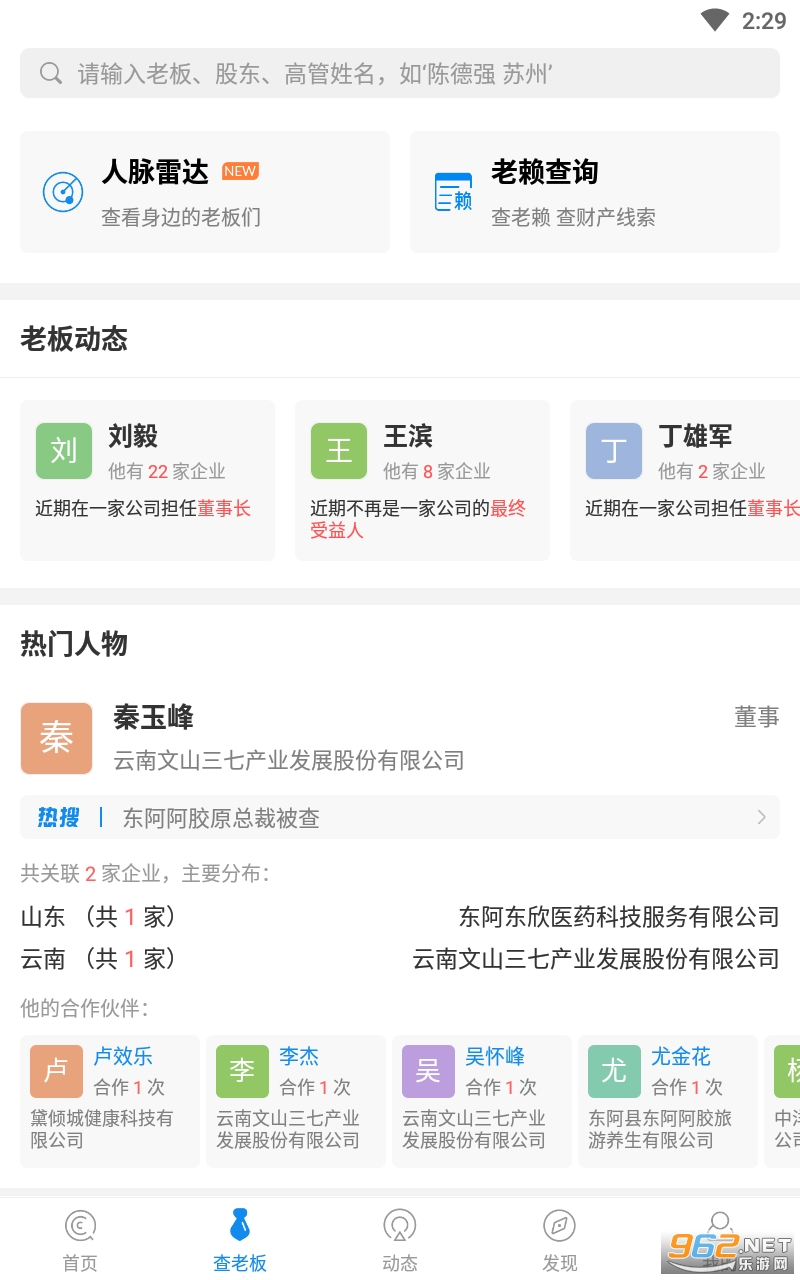Tap 秦玉峰's orange avatar
The width and height of the screenshot is (800, 1280).
tap(57, 739)
